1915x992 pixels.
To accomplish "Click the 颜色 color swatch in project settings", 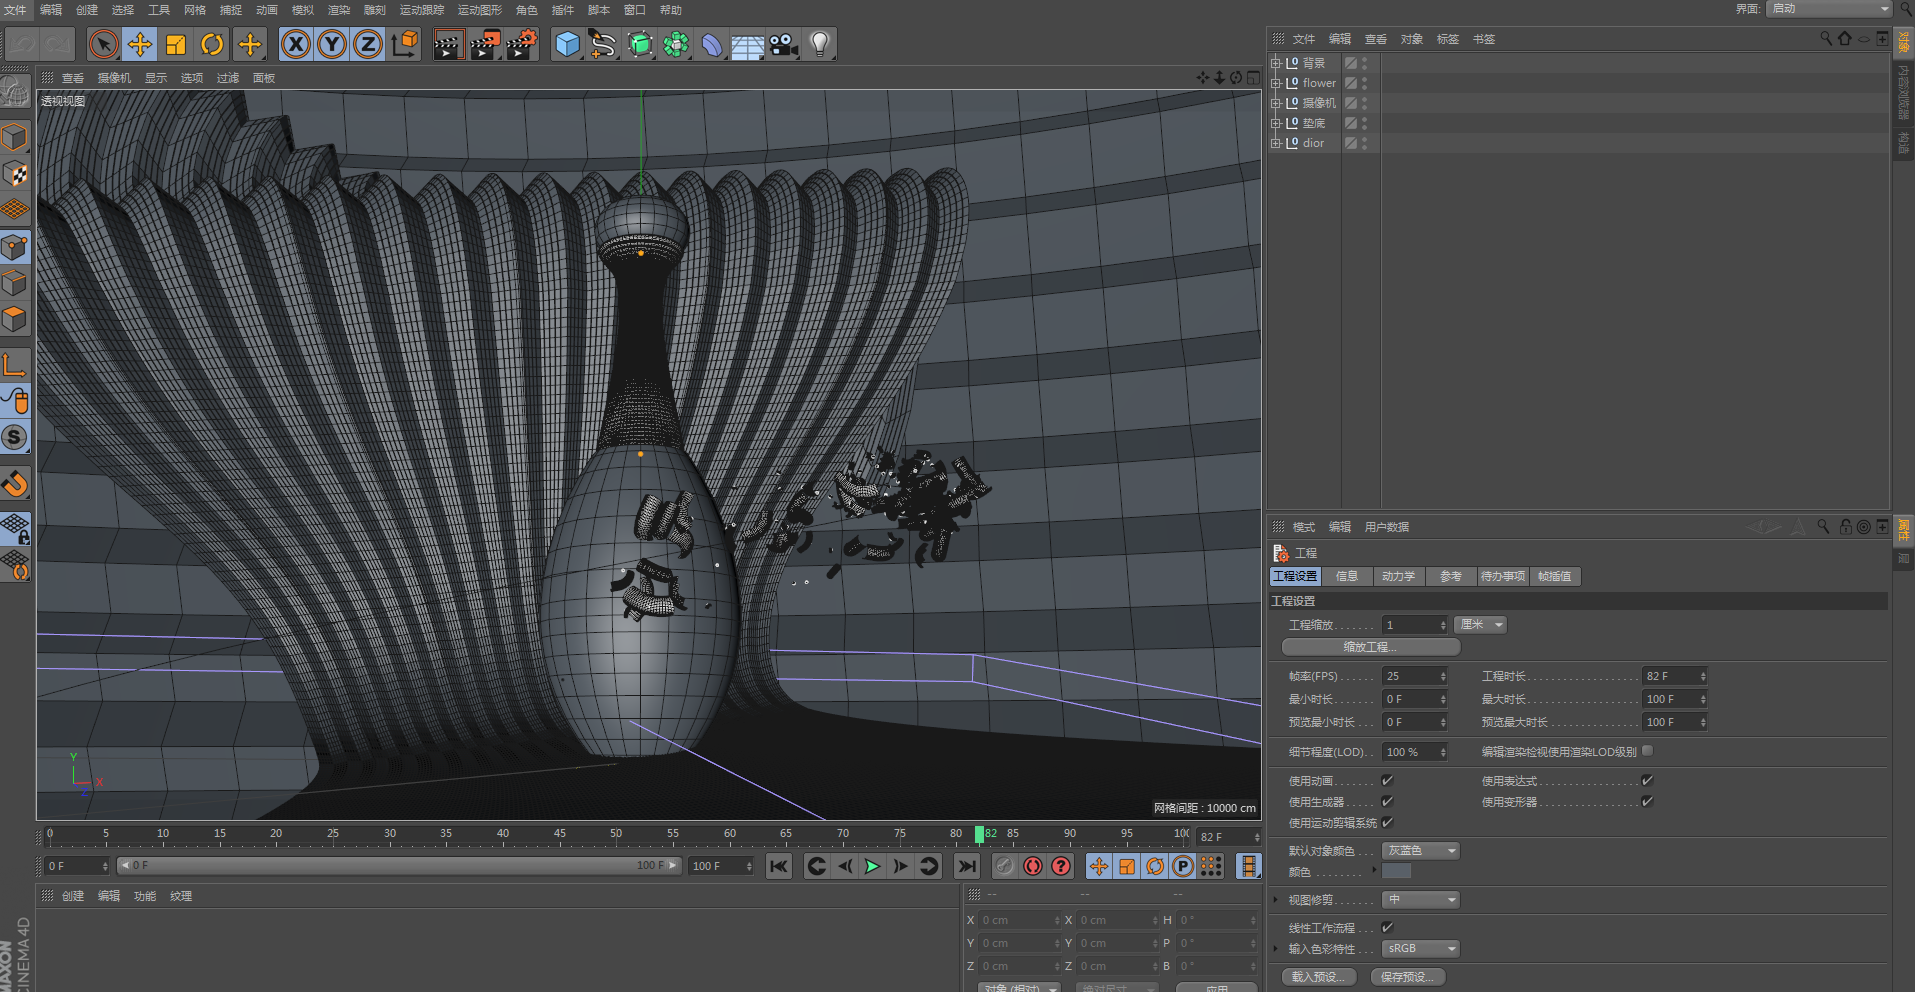I will pos(1396,871).
